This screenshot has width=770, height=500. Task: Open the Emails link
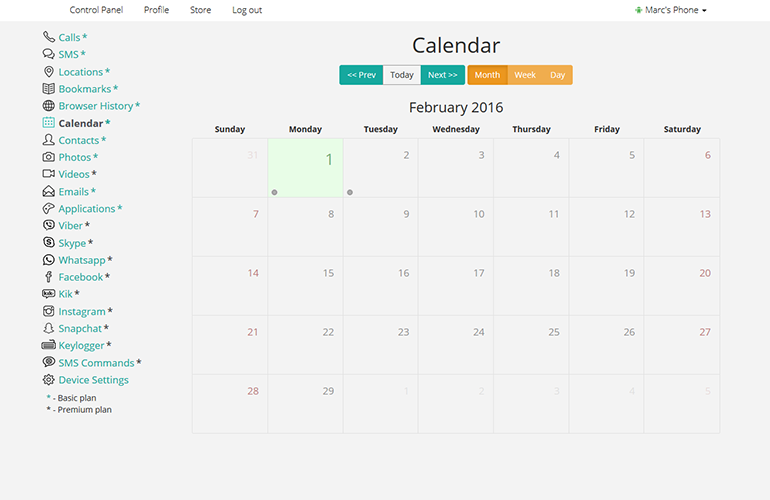point(74,192)
